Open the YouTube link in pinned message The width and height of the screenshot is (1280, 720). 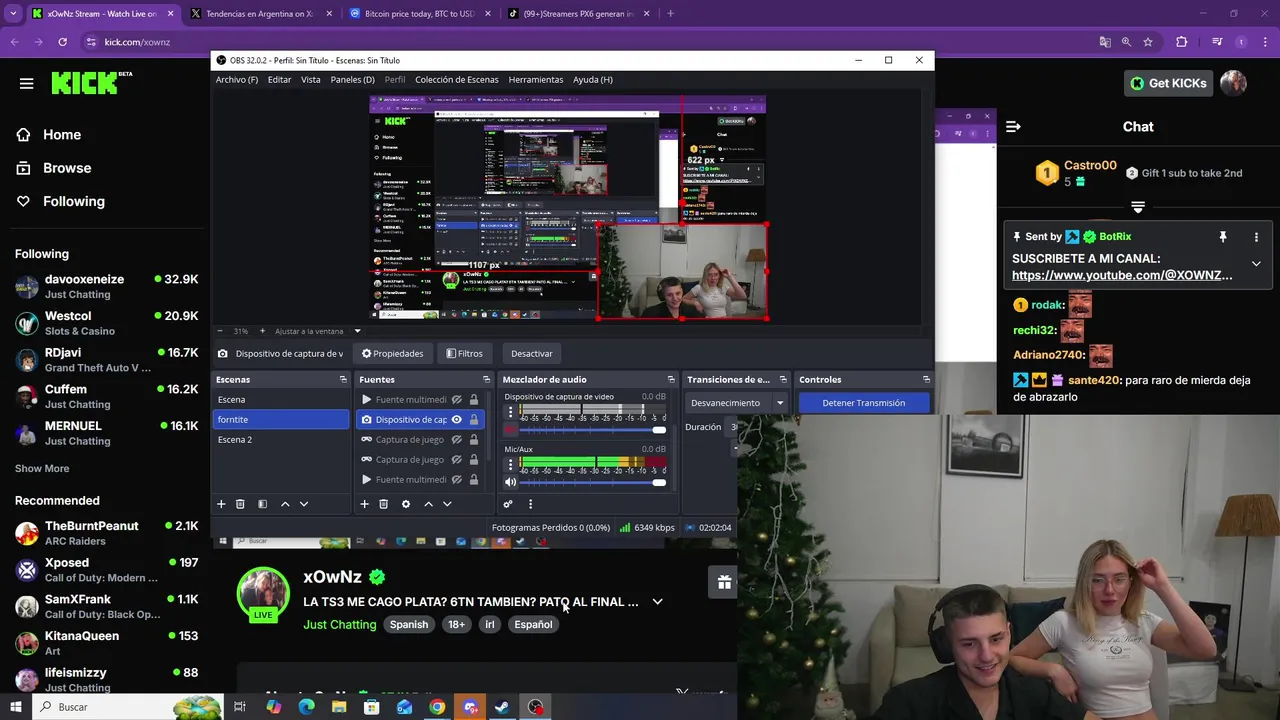(x=1122, y=275)
